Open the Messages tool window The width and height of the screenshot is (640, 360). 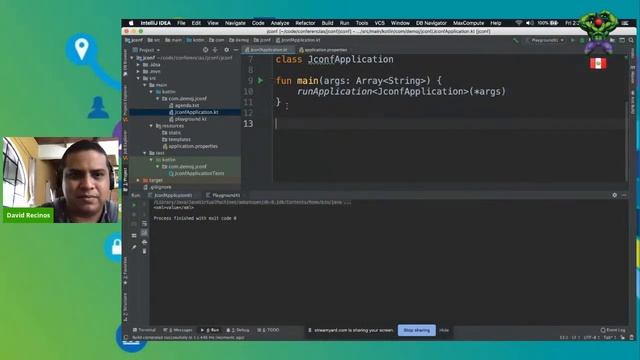pyautogui.click(x=178, y=330)
